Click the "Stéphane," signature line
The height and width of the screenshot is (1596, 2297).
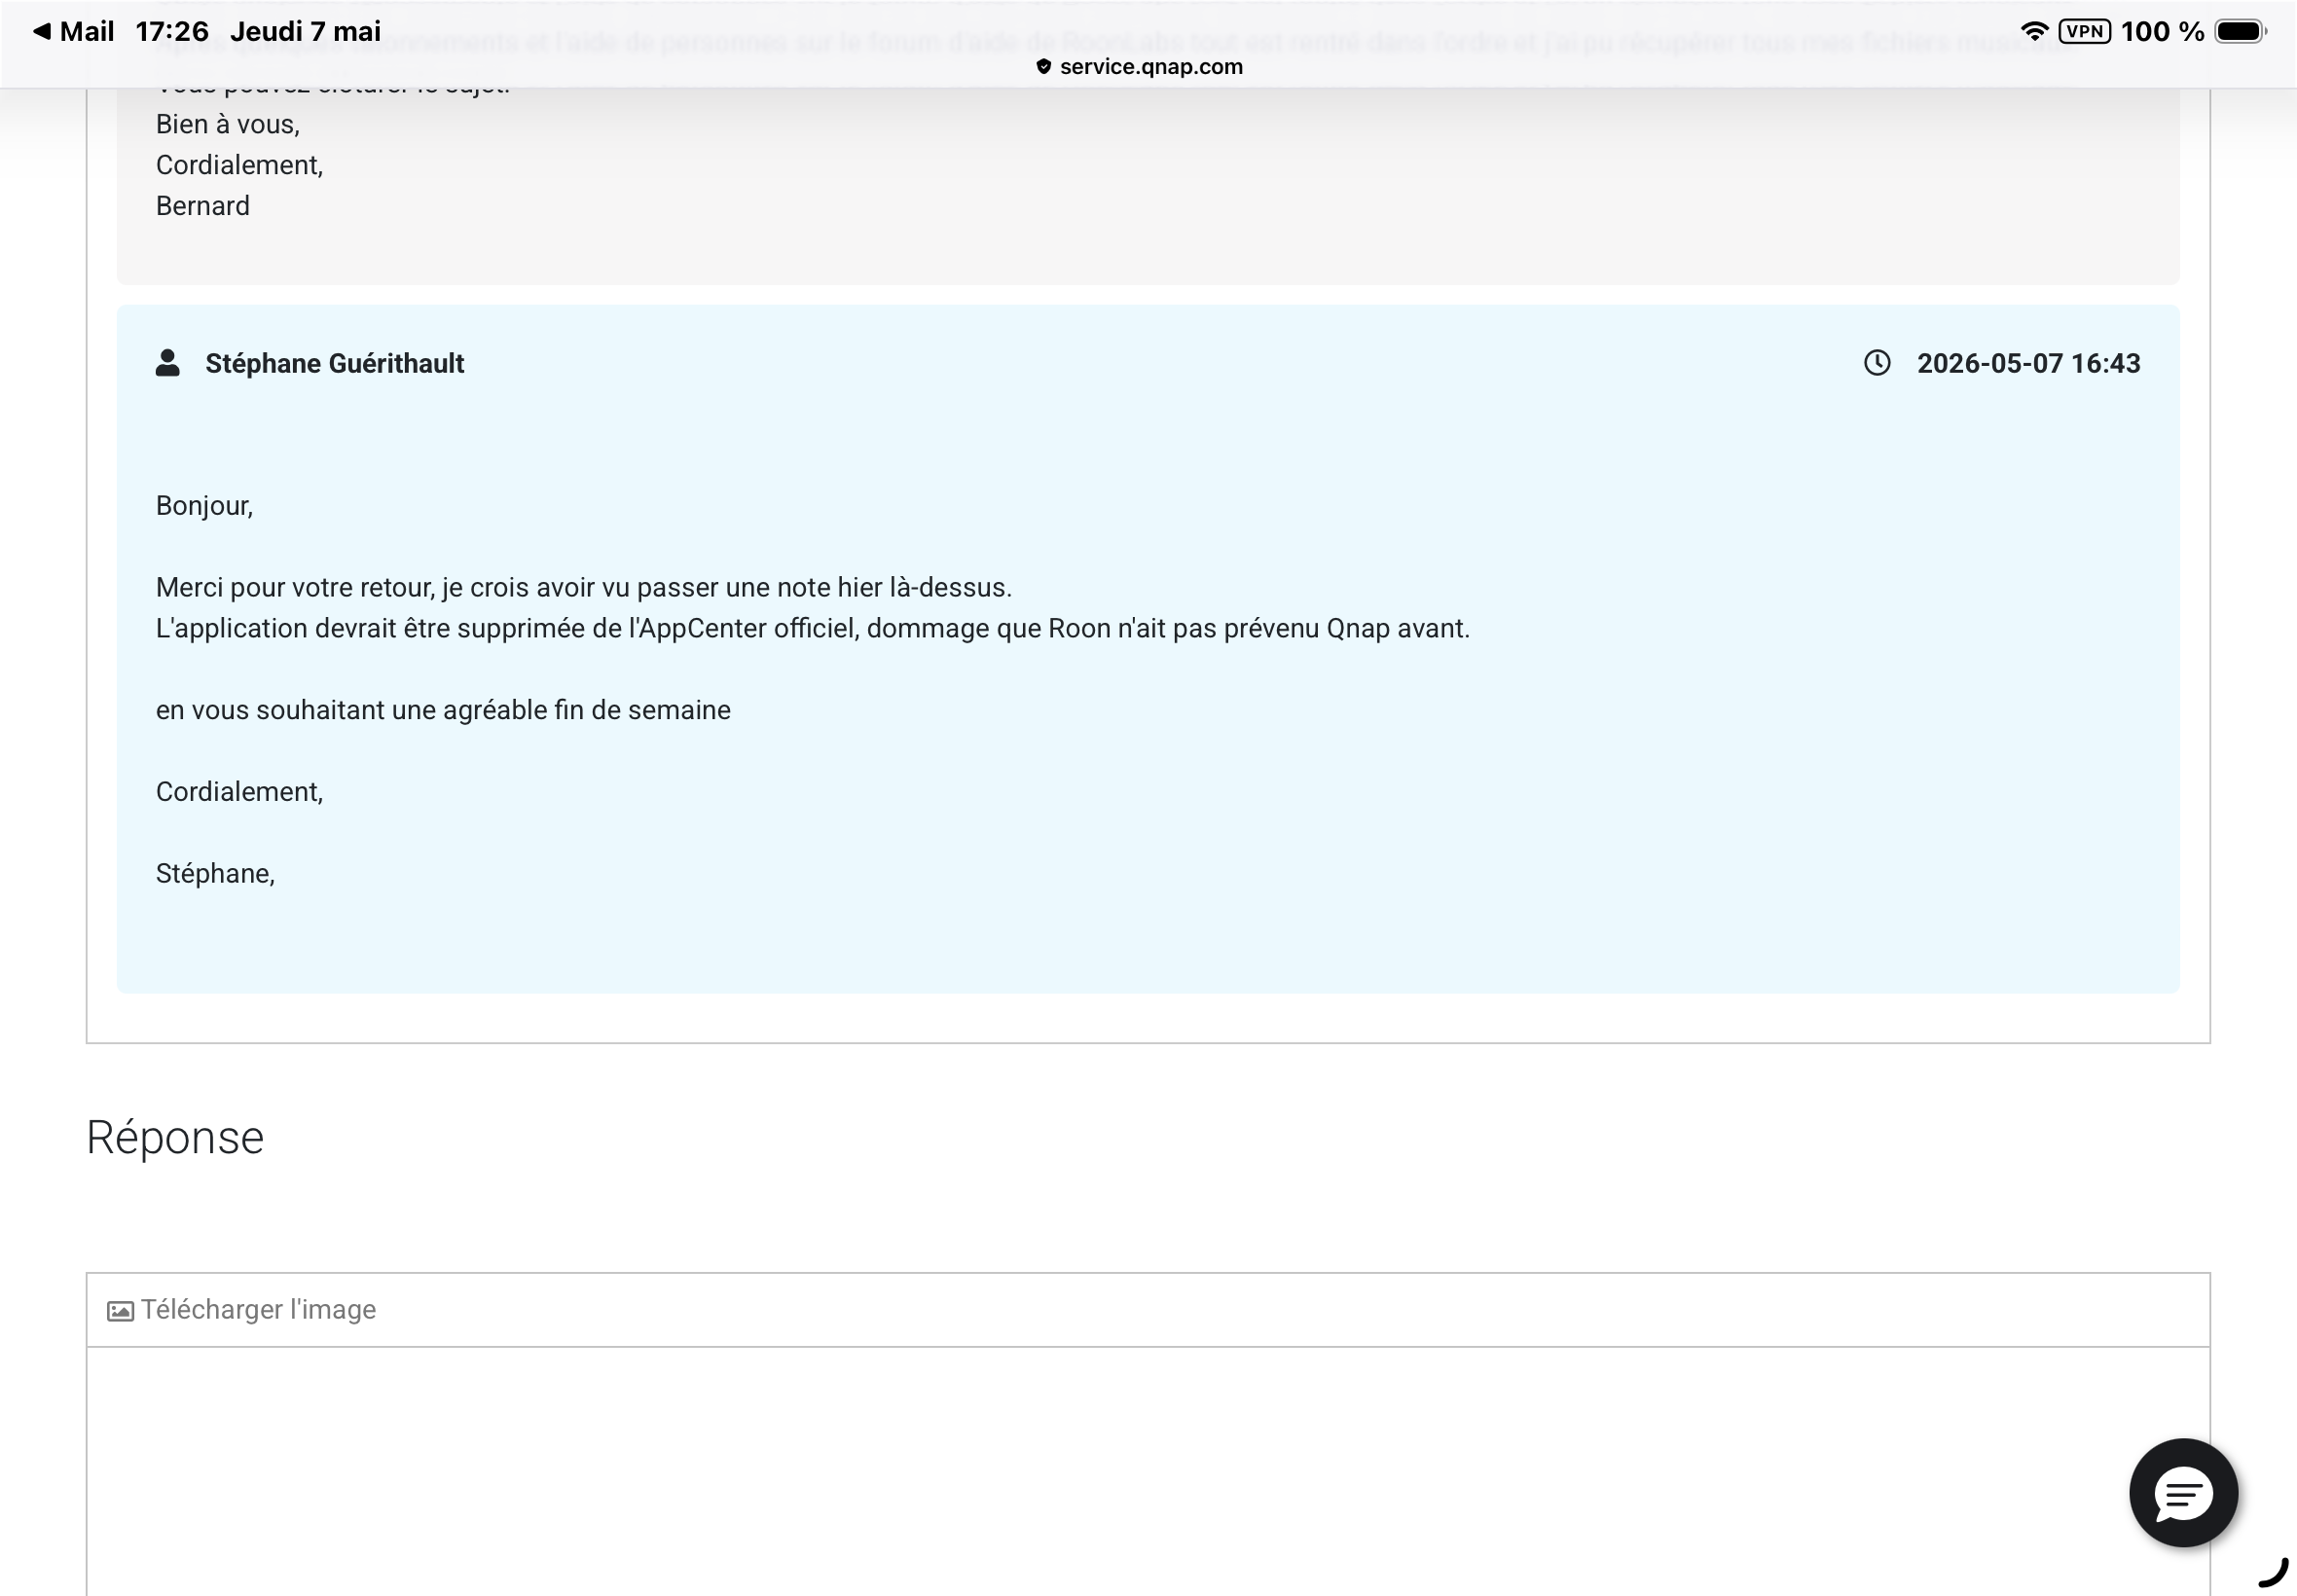click(x=215, y=874)
